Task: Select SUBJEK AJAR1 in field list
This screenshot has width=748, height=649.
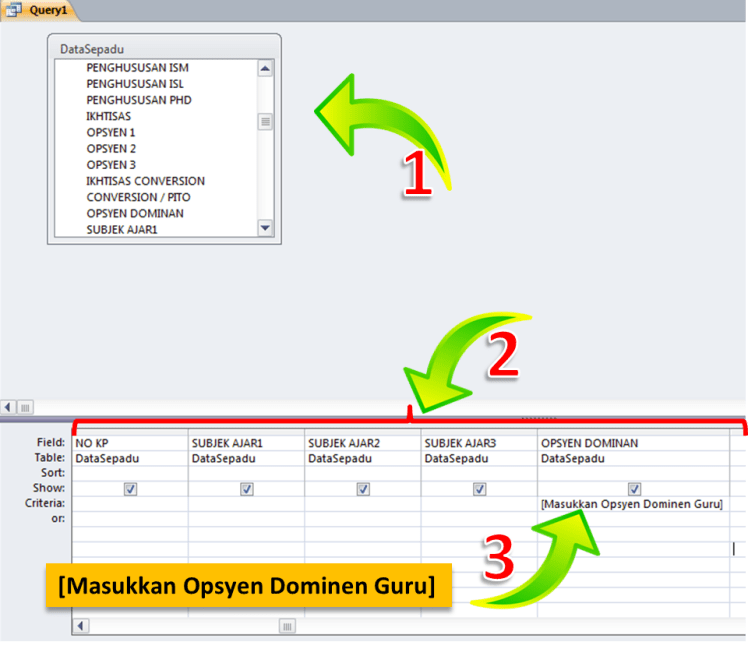Action: coord(122,229)
